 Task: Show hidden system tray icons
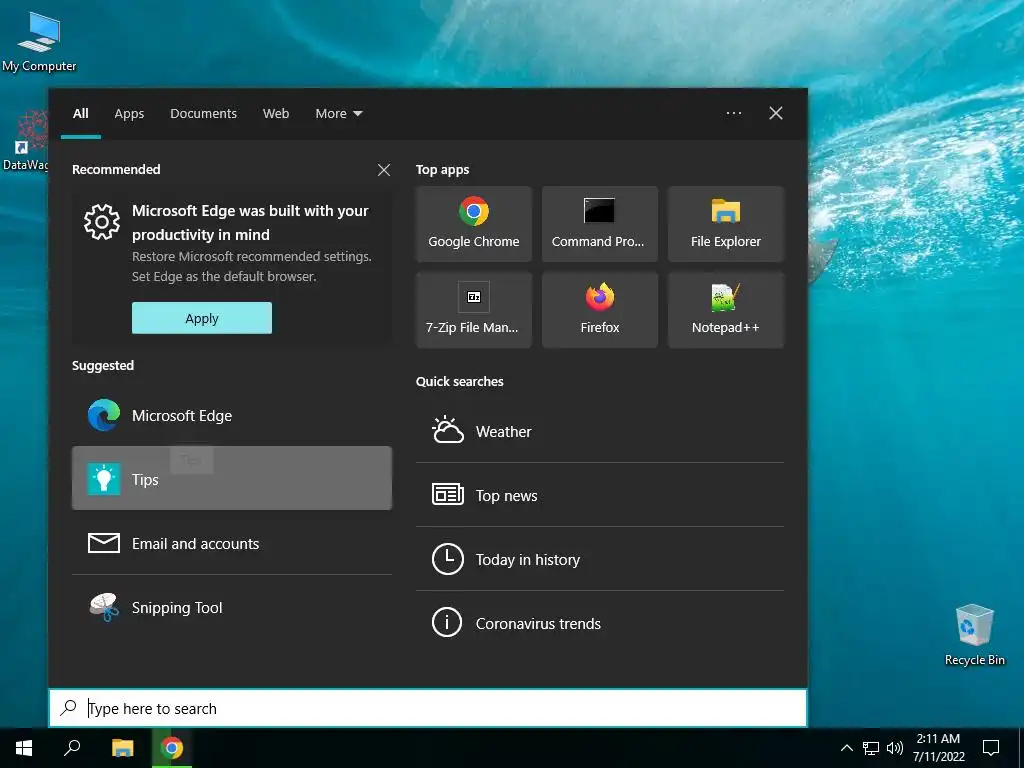pos(846,748)
